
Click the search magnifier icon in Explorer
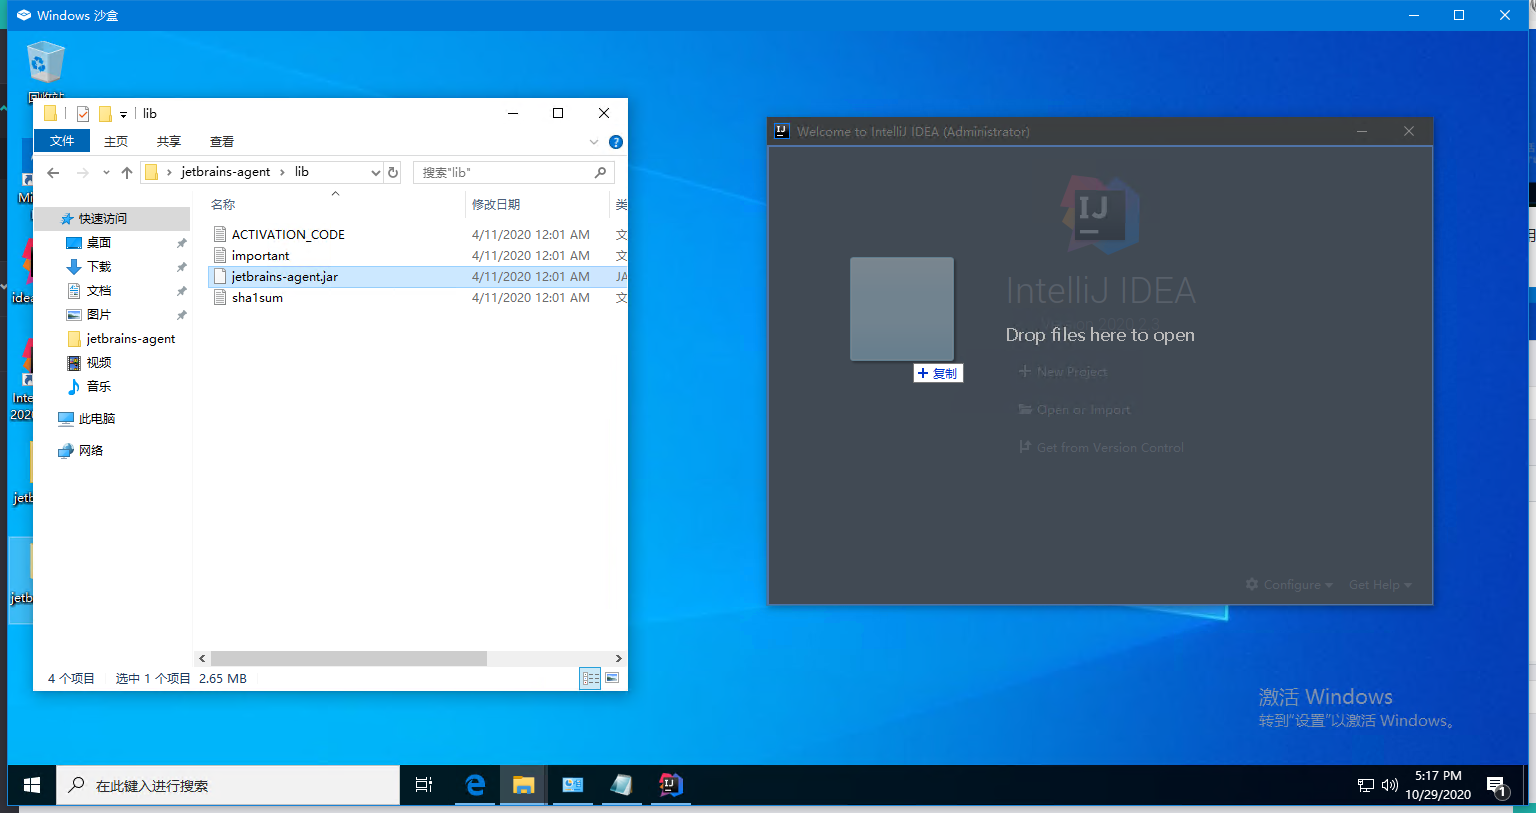point(600,172)
